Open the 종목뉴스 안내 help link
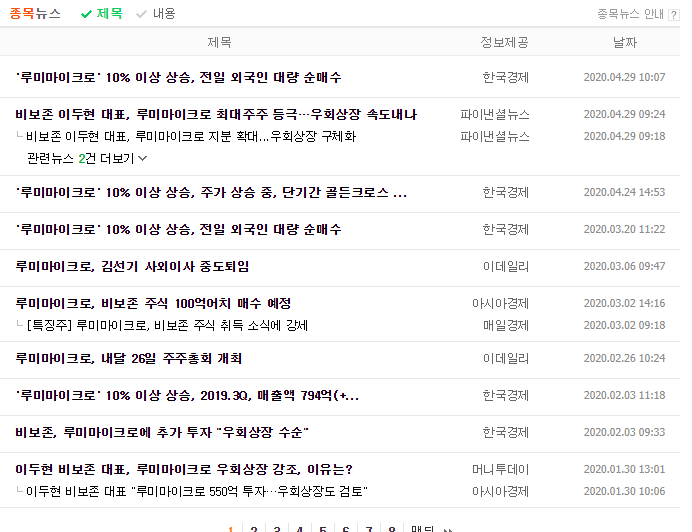This screenshot has height=532, width=692. pos(630,14)
